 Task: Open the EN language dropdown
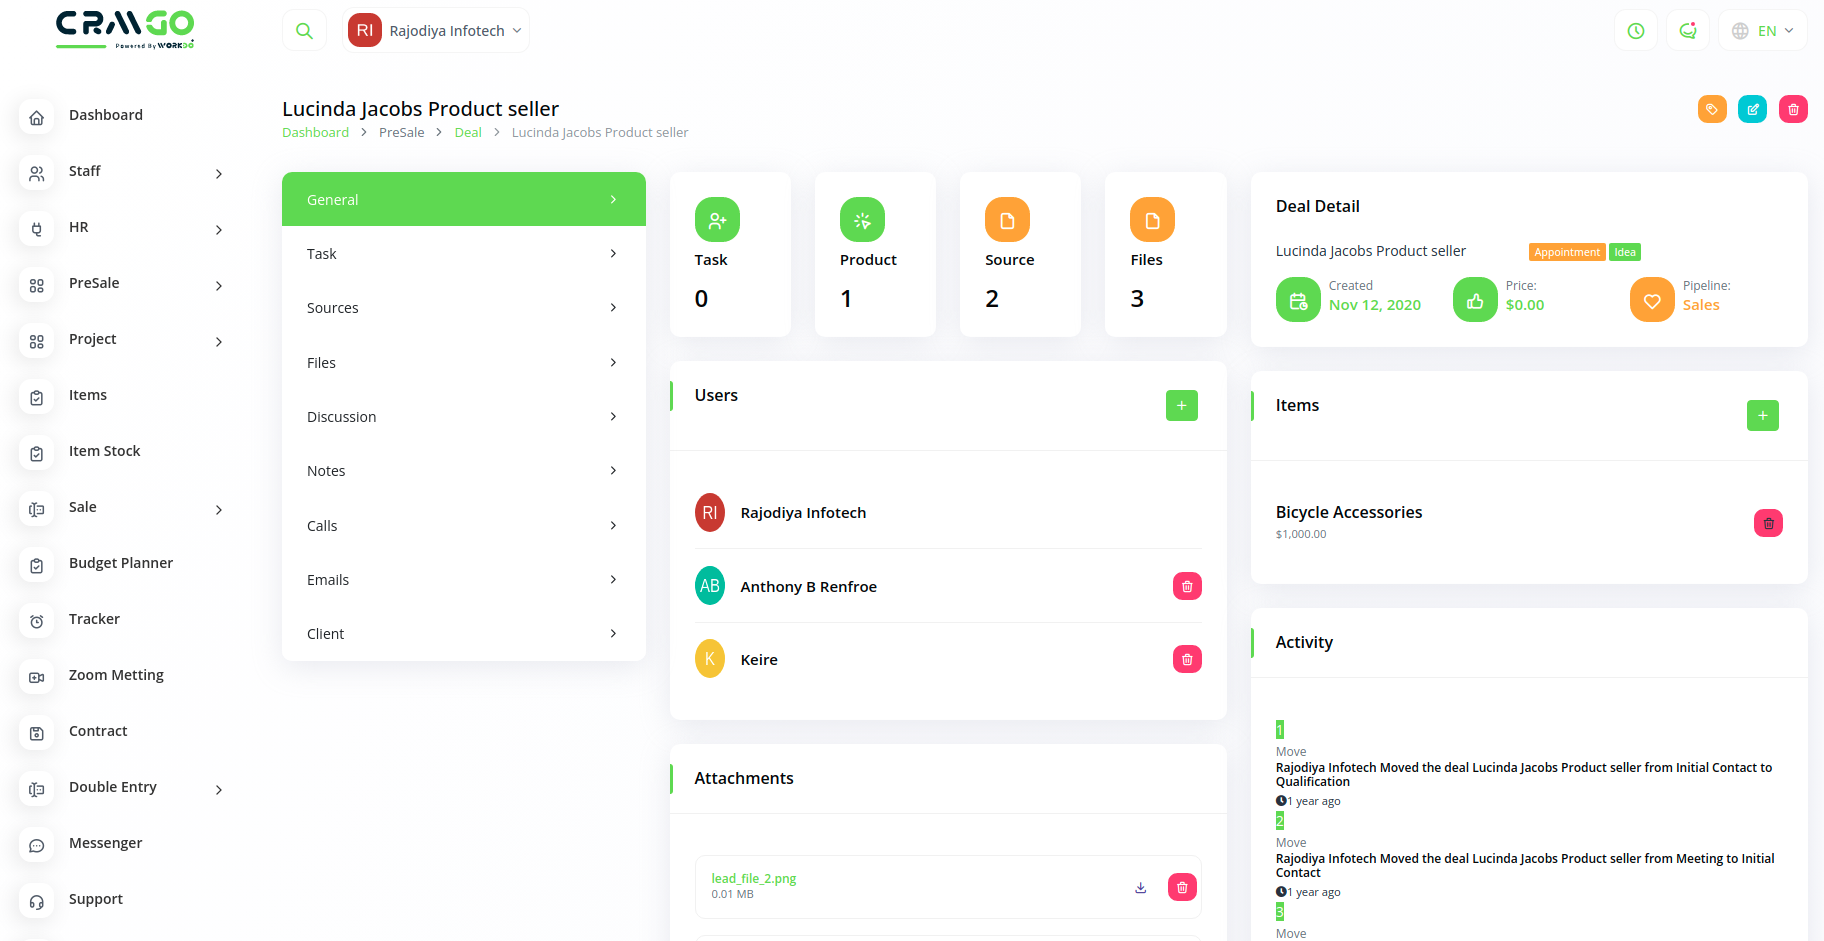(1763, 31)
